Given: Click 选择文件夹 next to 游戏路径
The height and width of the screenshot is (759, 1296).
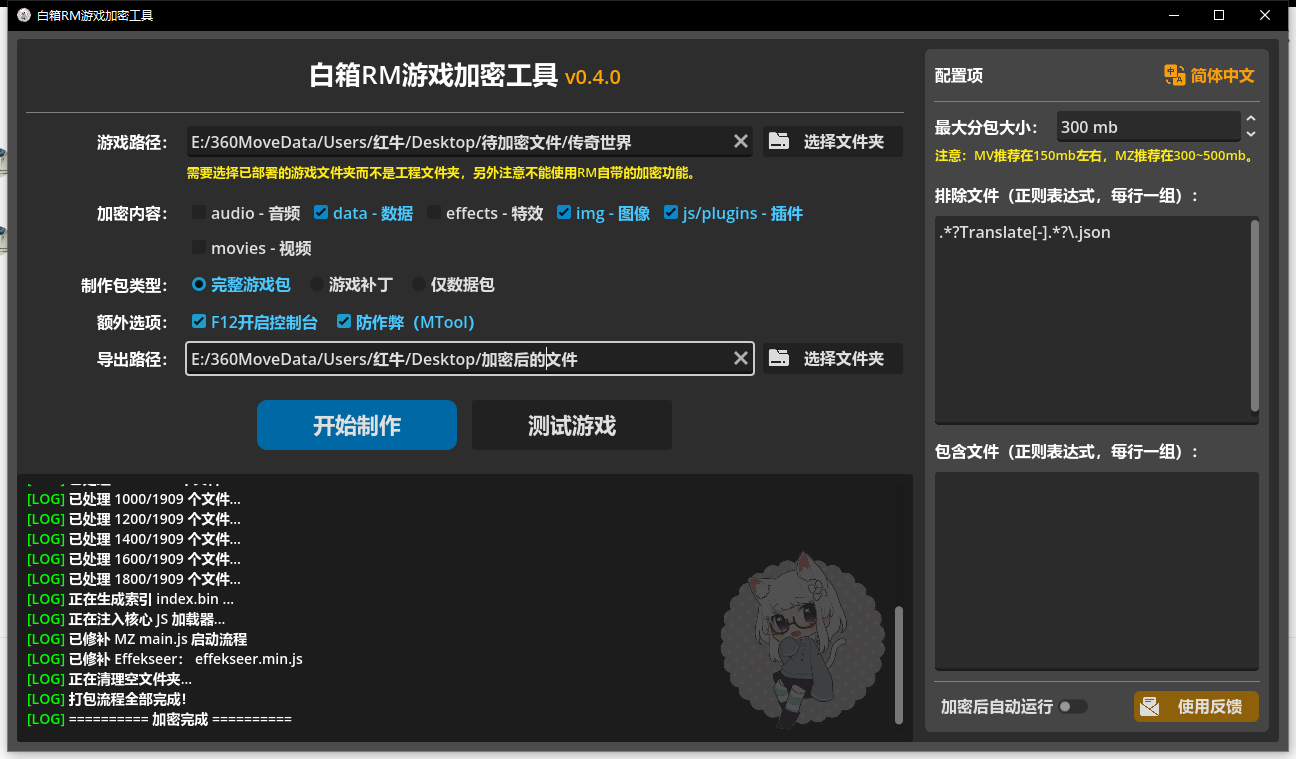Looking at the screenshot, I should pyautogui.click(x=832, y=141).
